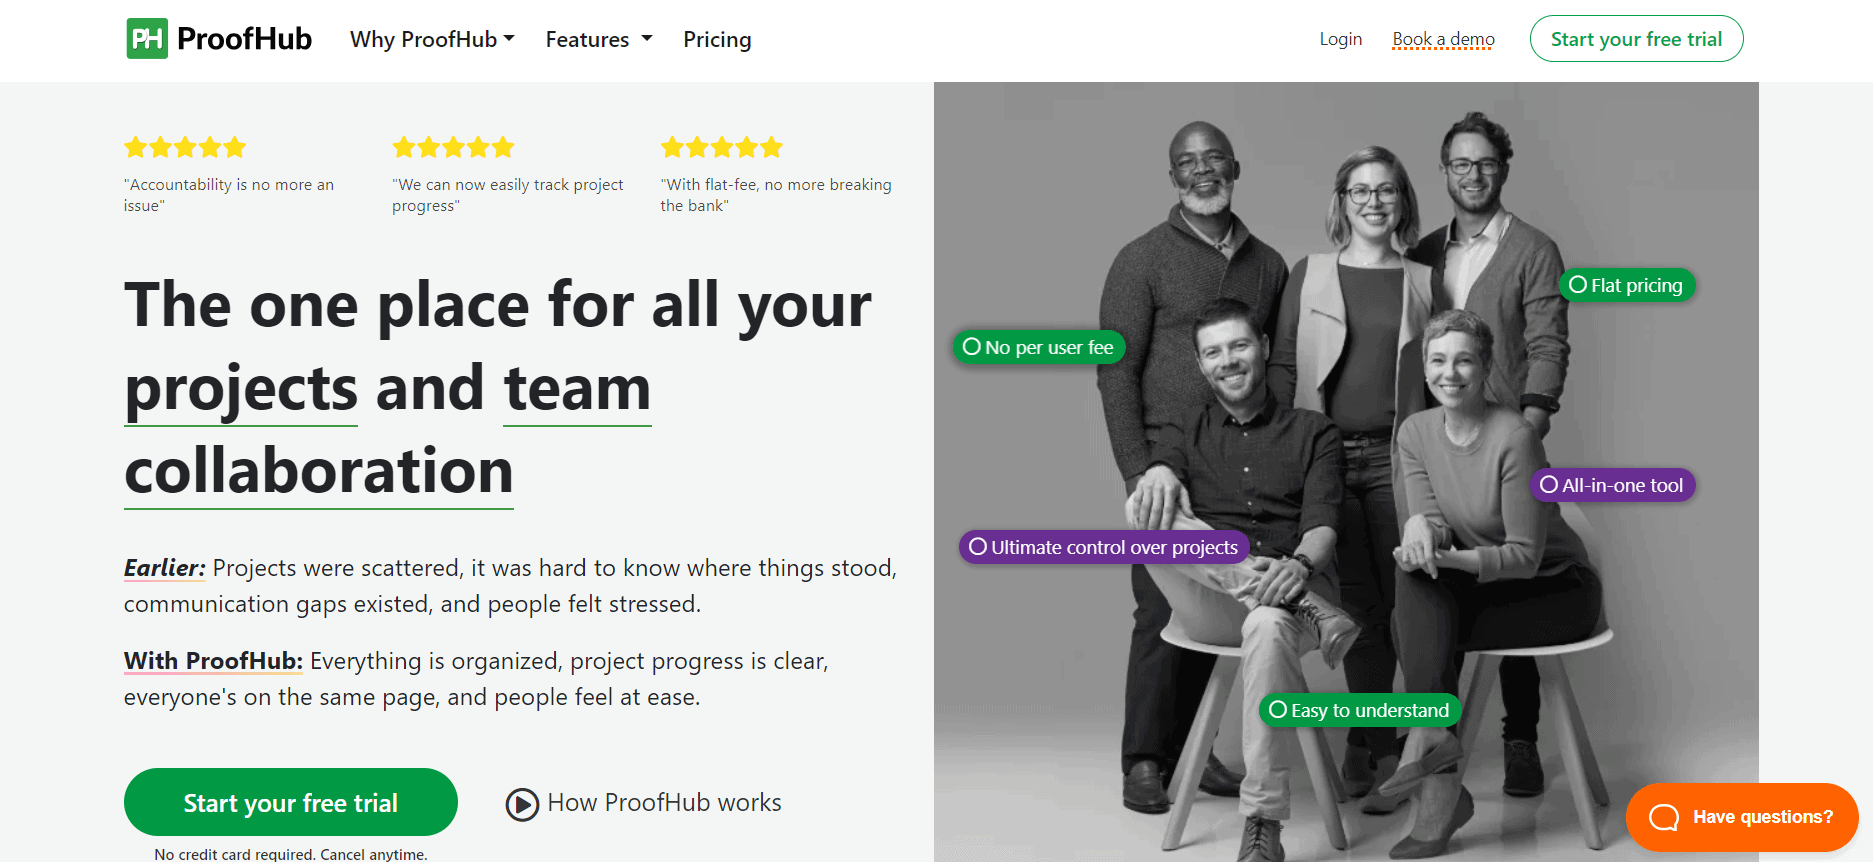Viewport: 1873px width, 862px height.
Task: Play the How ProofHub works video icon
Action: point(522,804)
